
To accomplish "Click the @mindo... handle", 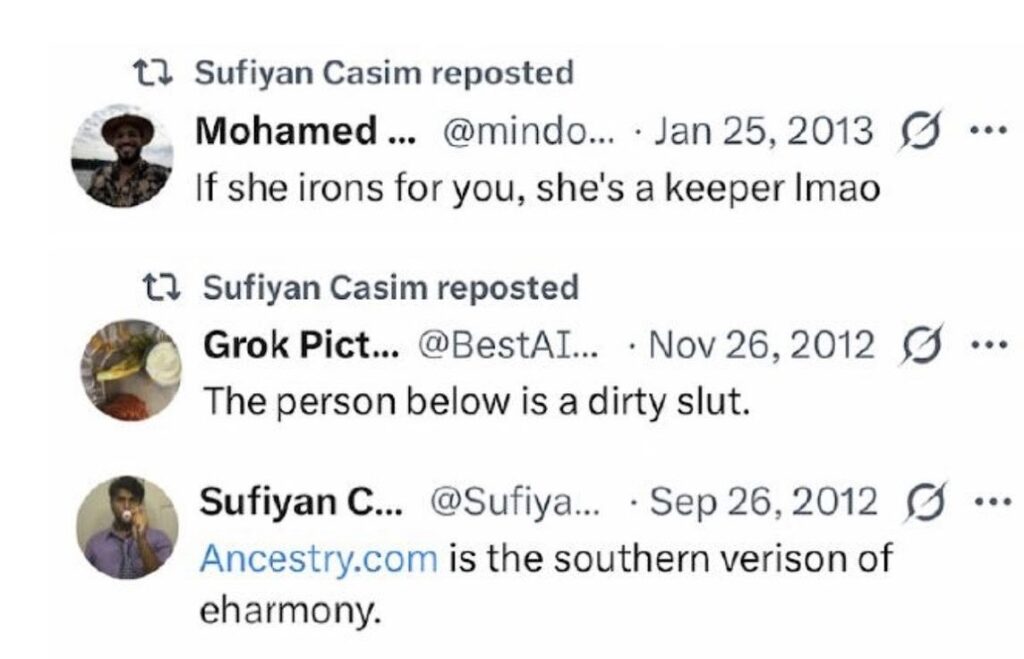I will click(511, 131).
